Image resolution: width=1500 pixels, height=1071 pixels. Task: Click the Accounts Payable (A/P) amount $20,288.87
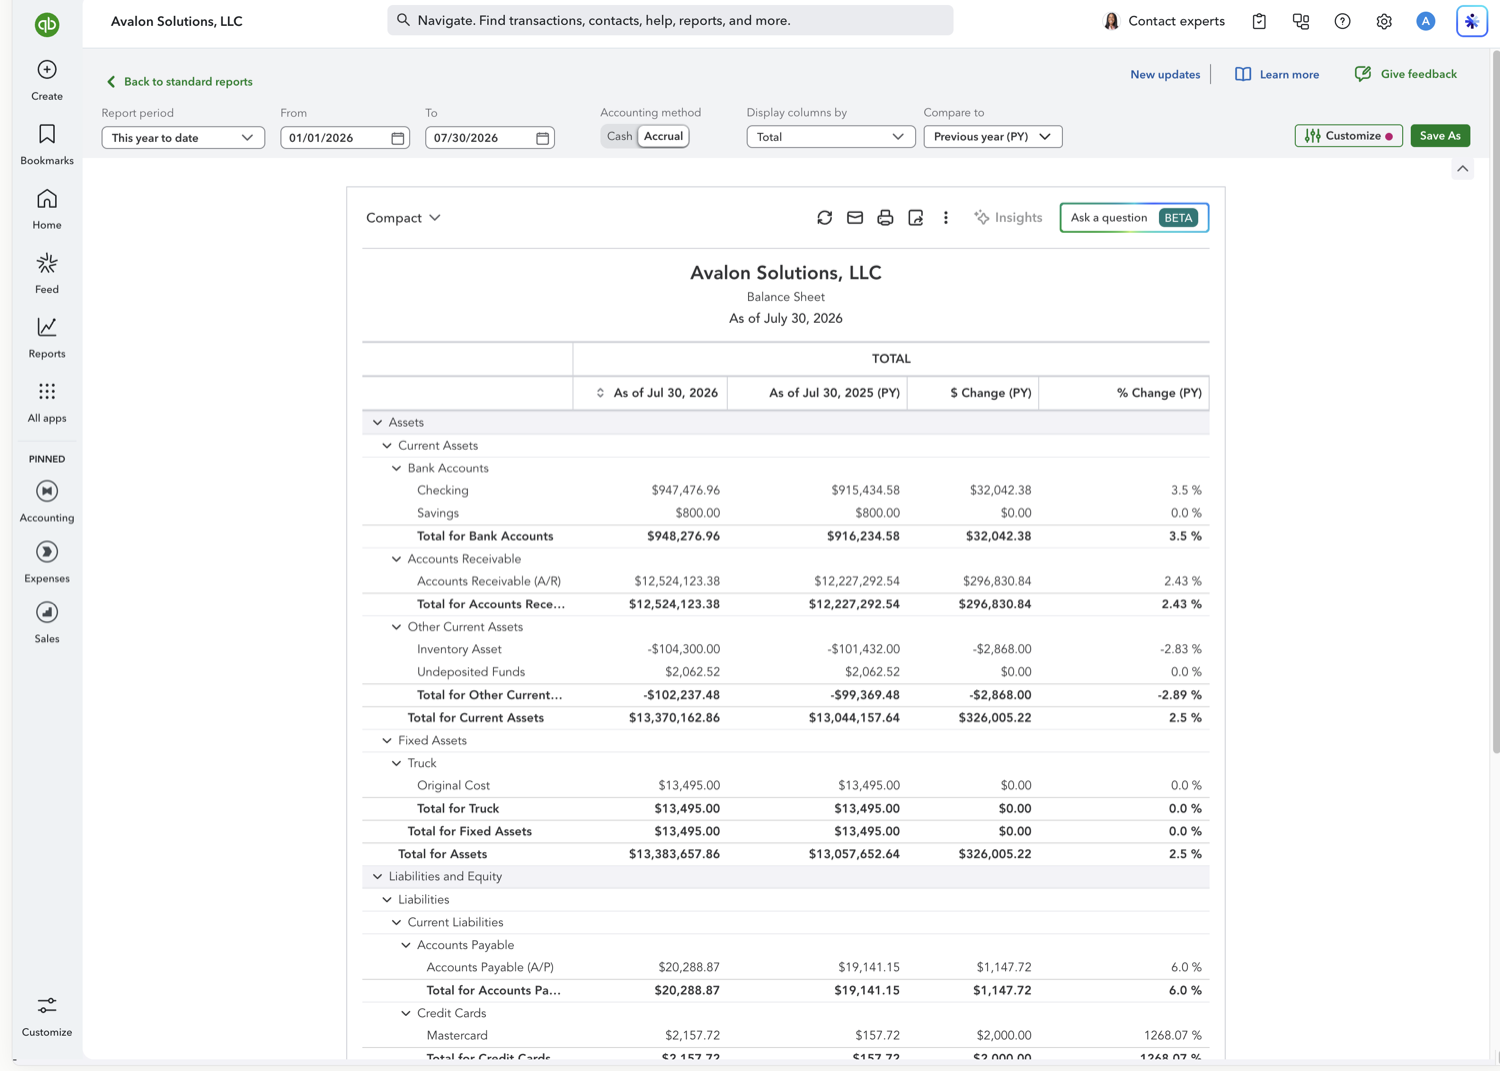point(689,967)
